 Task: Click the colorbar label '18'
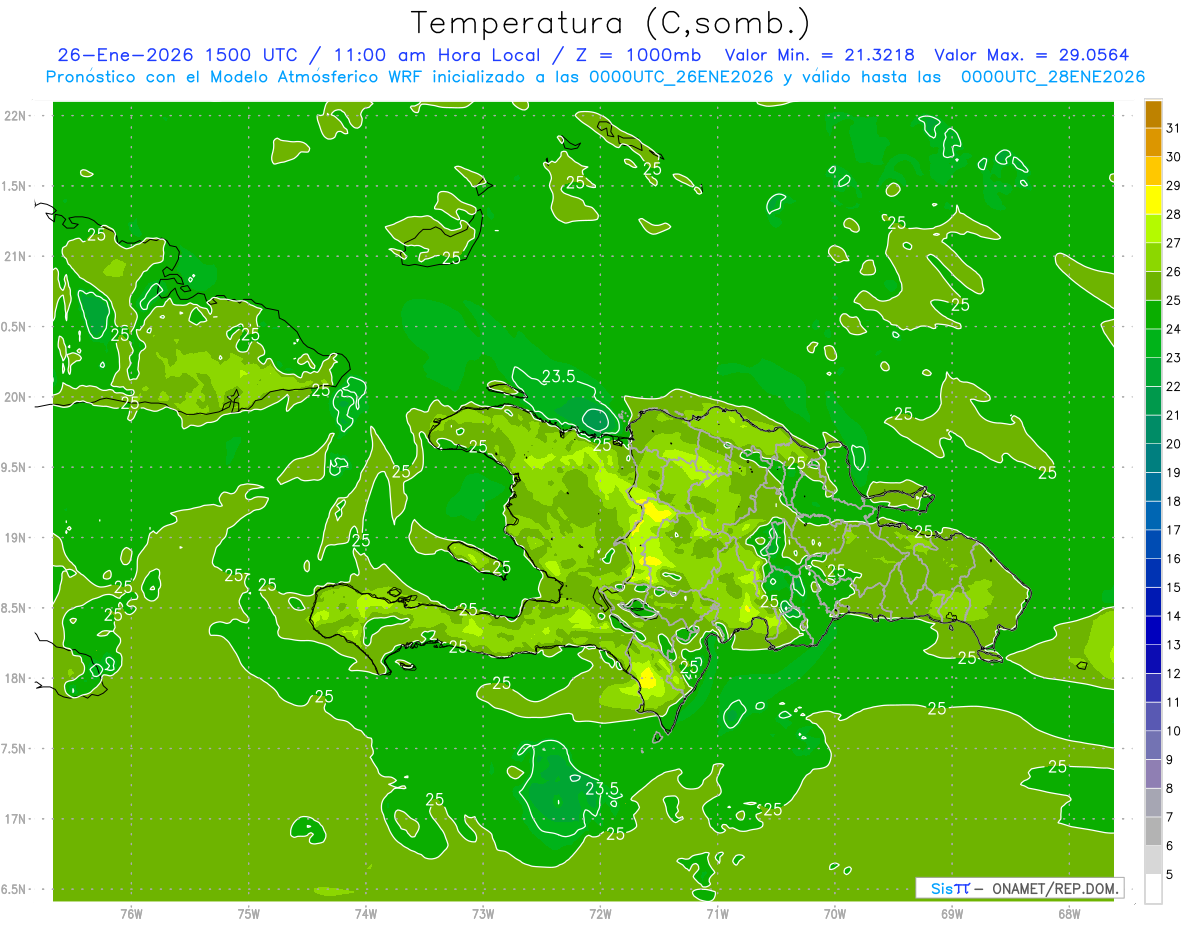point(1173,501)
